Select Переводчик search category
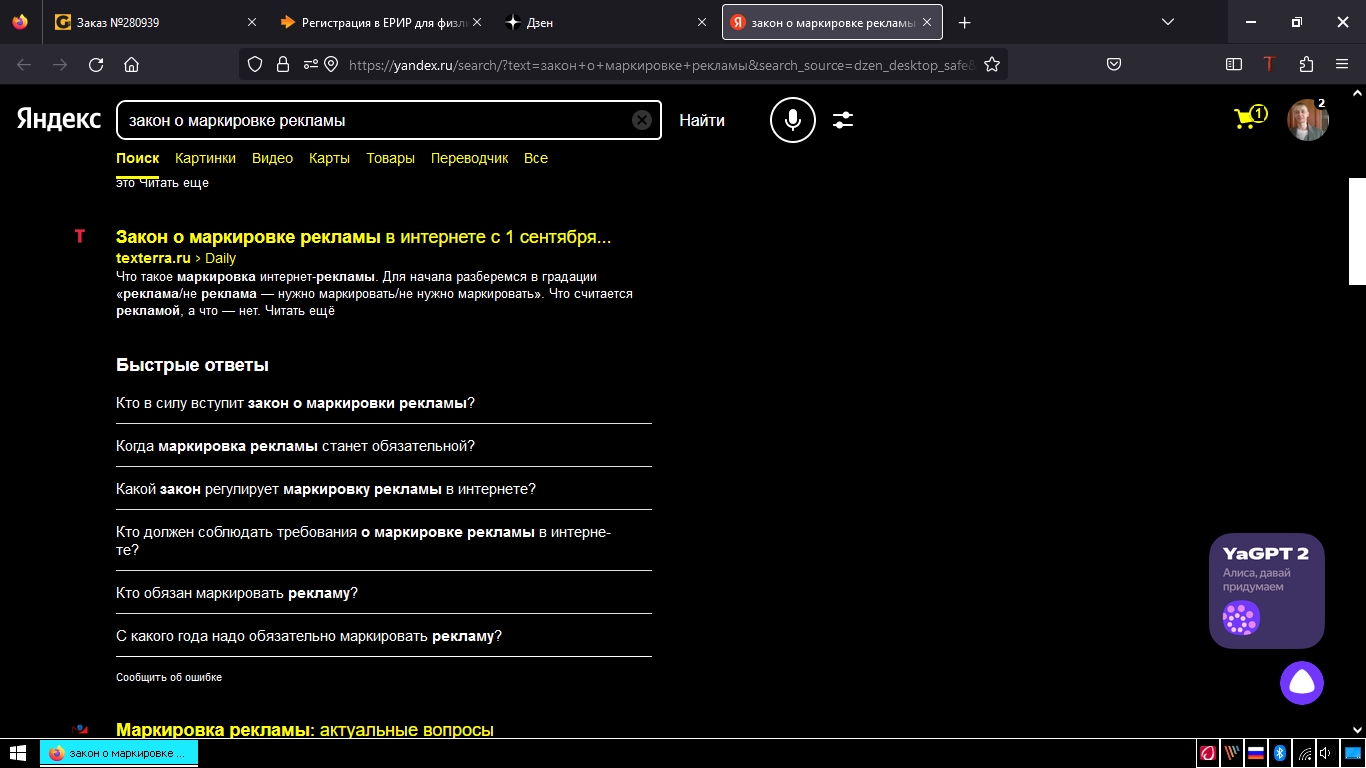Viewport: 1366px width, 768px height. click(x=469, y=158)
